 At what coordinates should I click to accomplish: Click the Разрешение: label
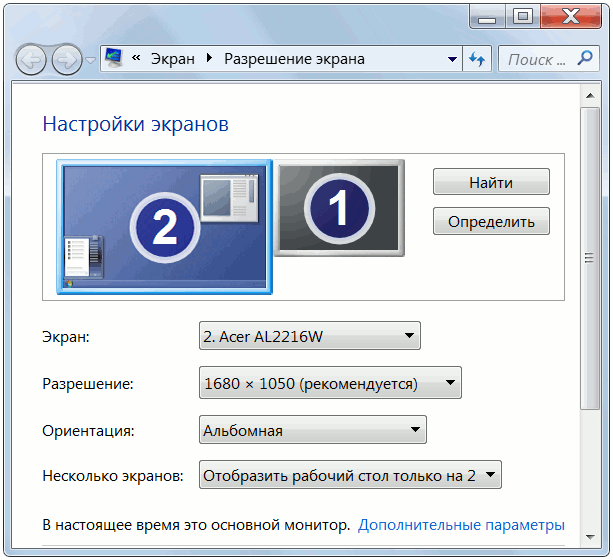88,384
